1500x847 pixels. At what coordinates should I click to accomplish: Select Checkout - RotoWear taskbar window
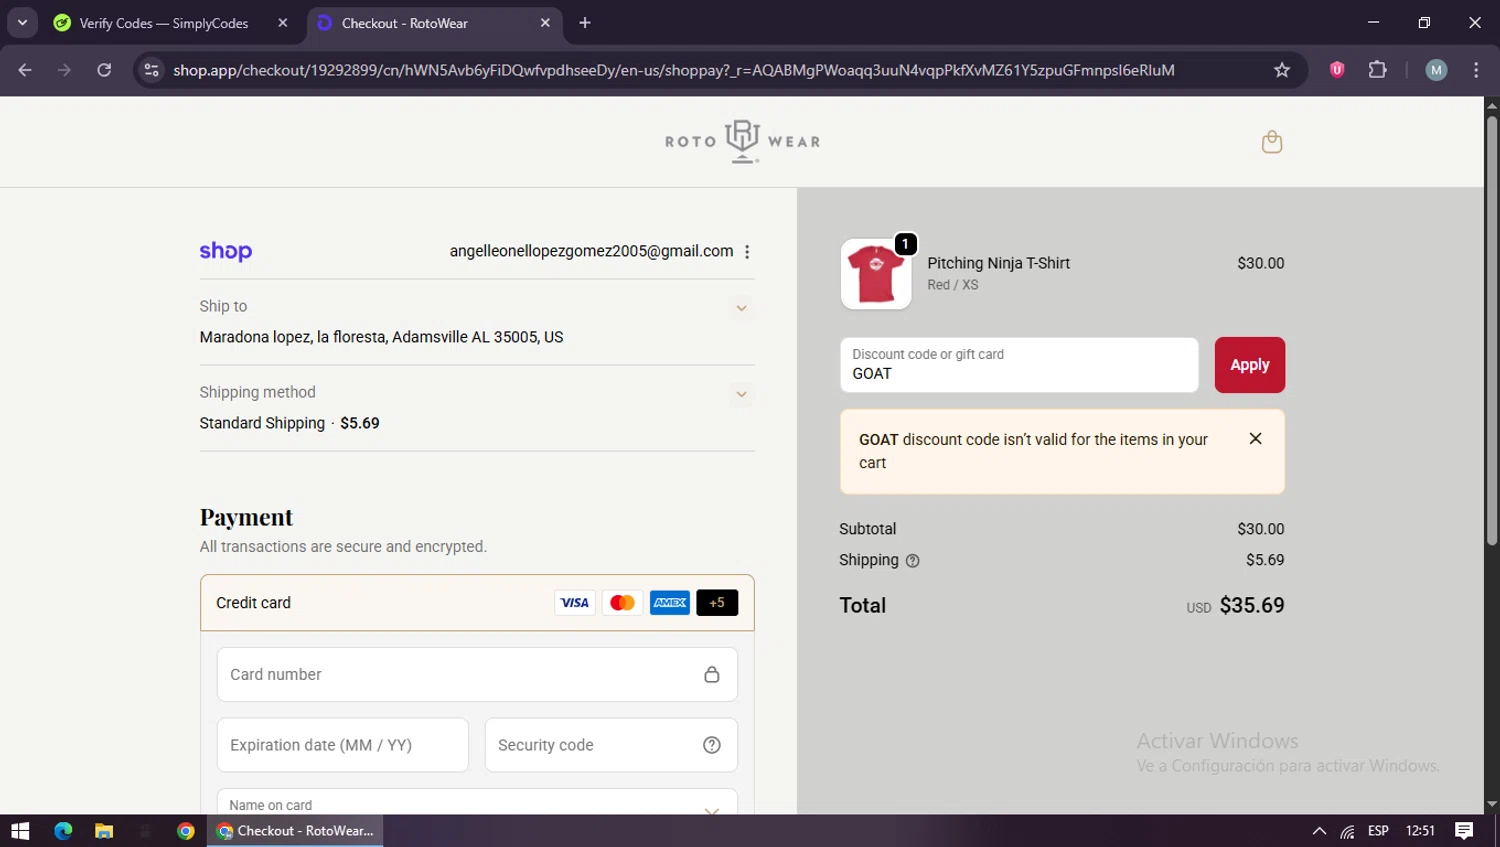(x=295, y=831)
